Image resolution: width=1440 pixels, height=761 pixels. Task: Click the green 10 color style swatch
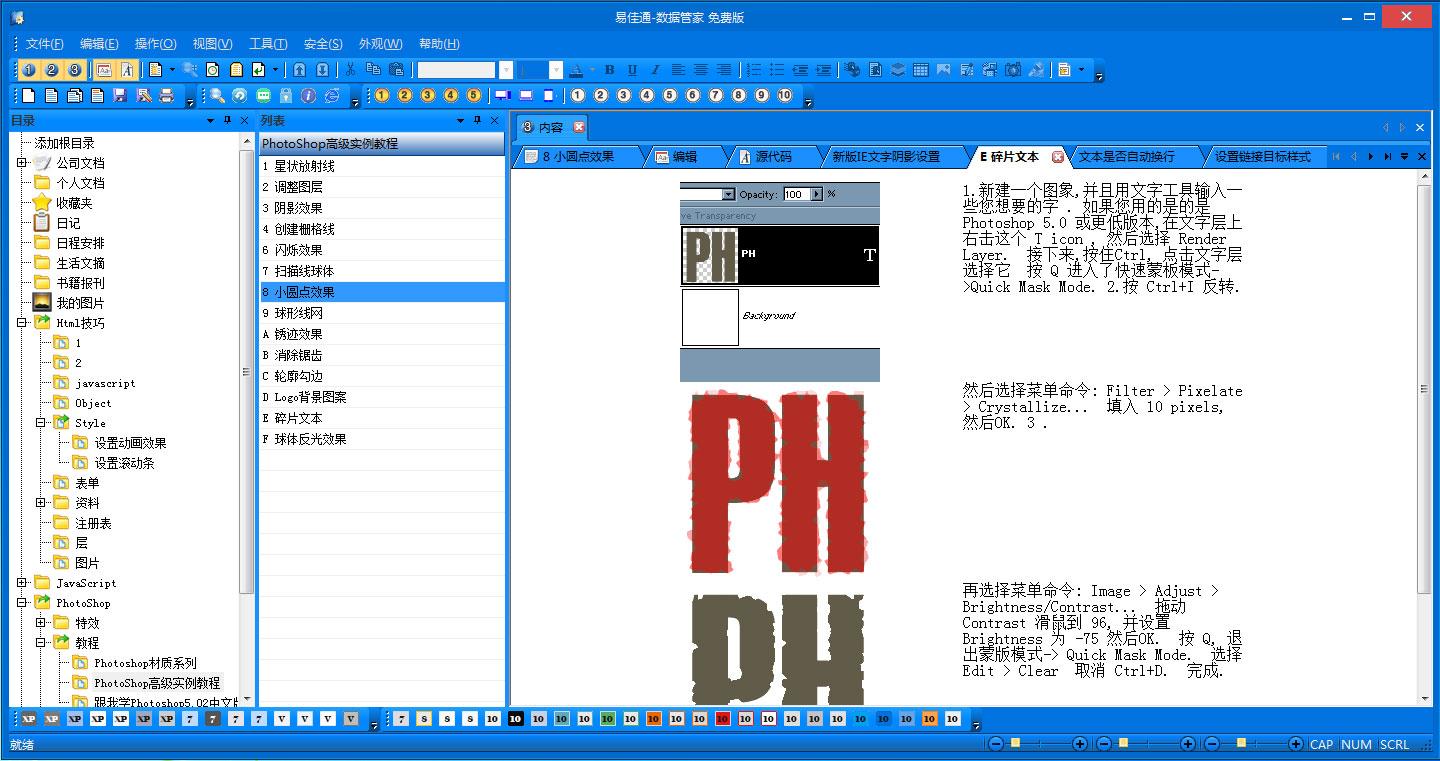pyautogui.click(x=607, y=719)
